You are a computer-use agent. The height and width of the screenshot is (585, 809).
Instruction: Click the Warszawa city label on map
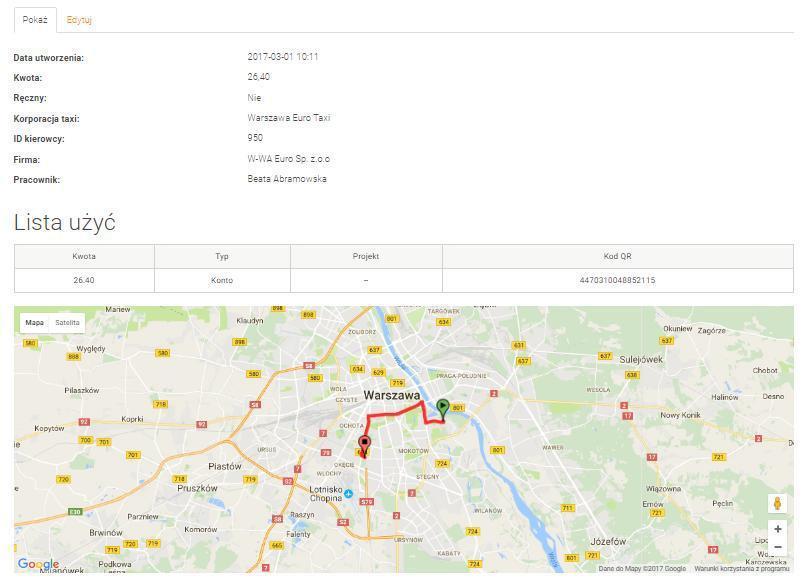[392, 396]
